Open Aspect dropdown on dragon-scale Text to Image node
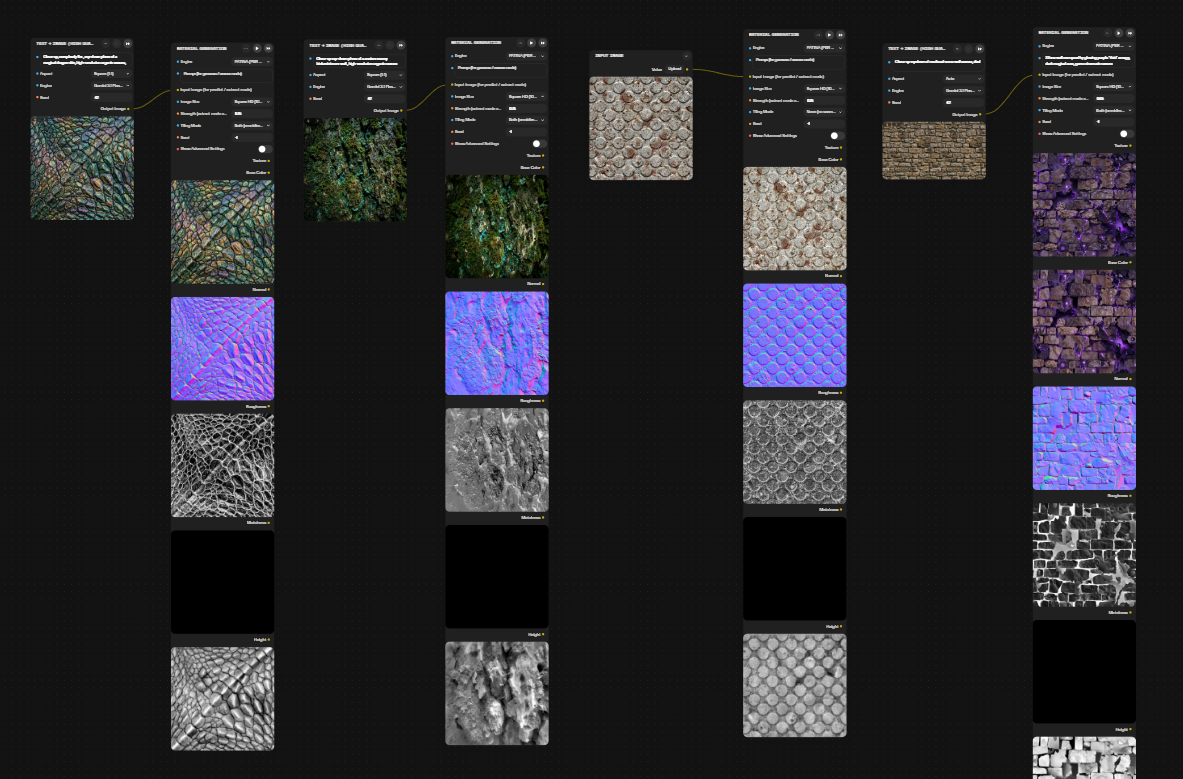The height and width of the screenshot is (779, 1183). 111,74
